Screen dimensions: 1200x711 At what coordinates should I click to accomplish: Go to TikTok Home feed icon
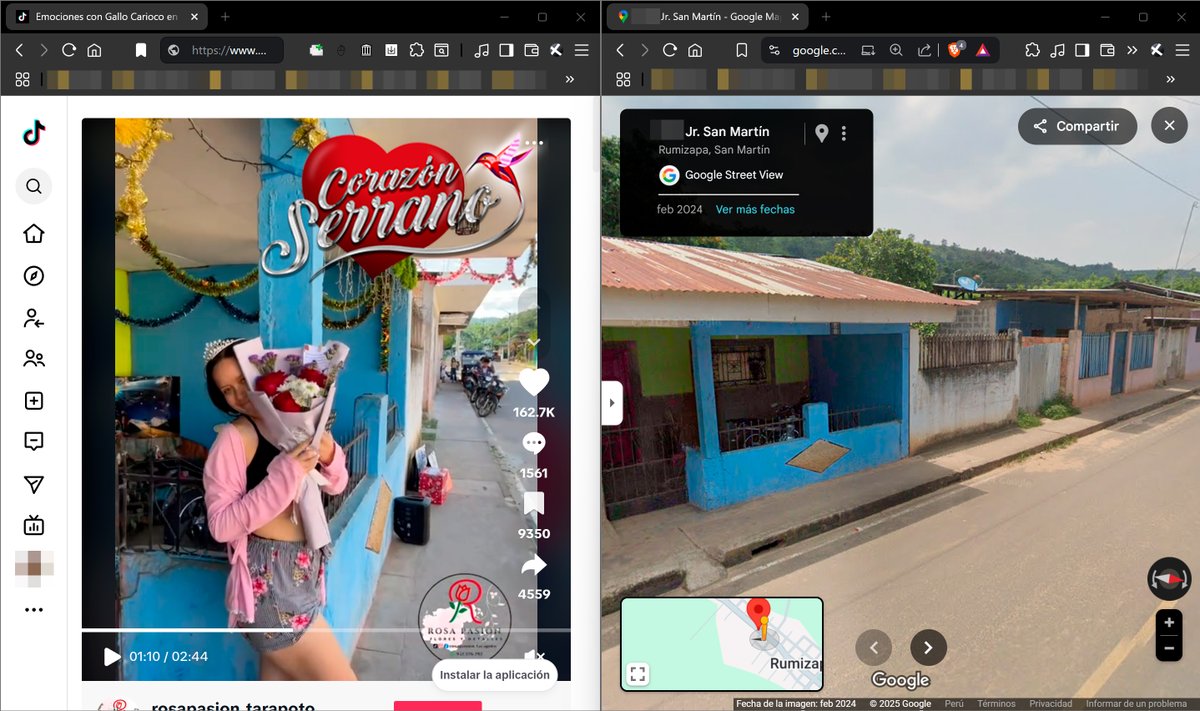coord(34,234)
